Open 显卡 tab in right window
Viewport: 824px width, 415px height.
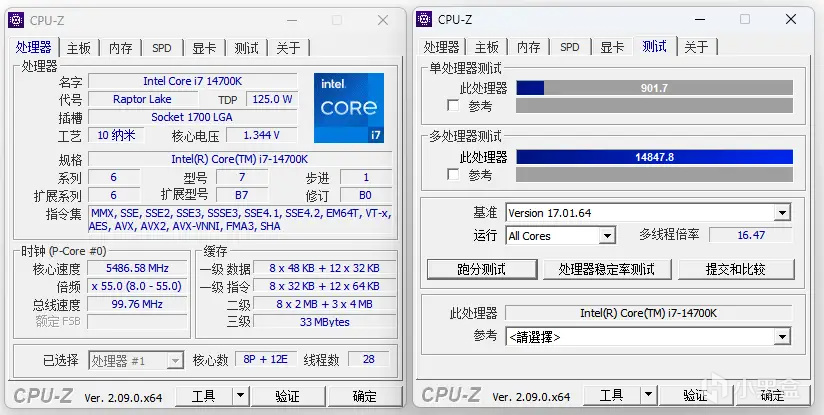click(612, 47)
